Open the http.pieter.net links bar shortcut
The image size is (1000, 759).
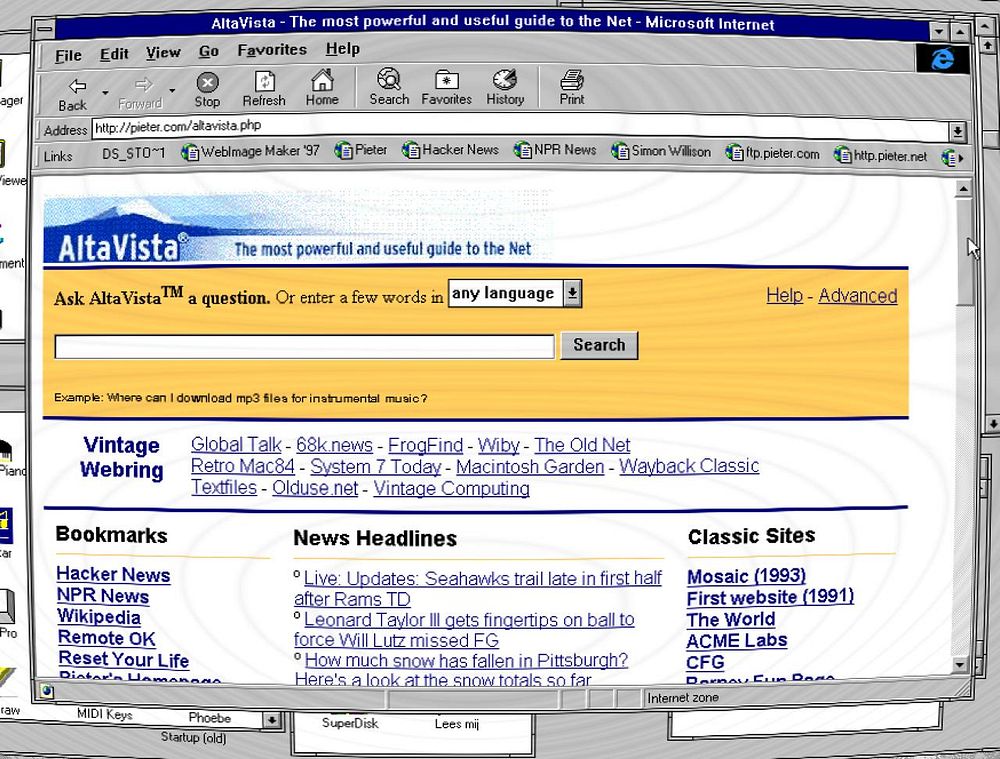click(x=881, y=155)
